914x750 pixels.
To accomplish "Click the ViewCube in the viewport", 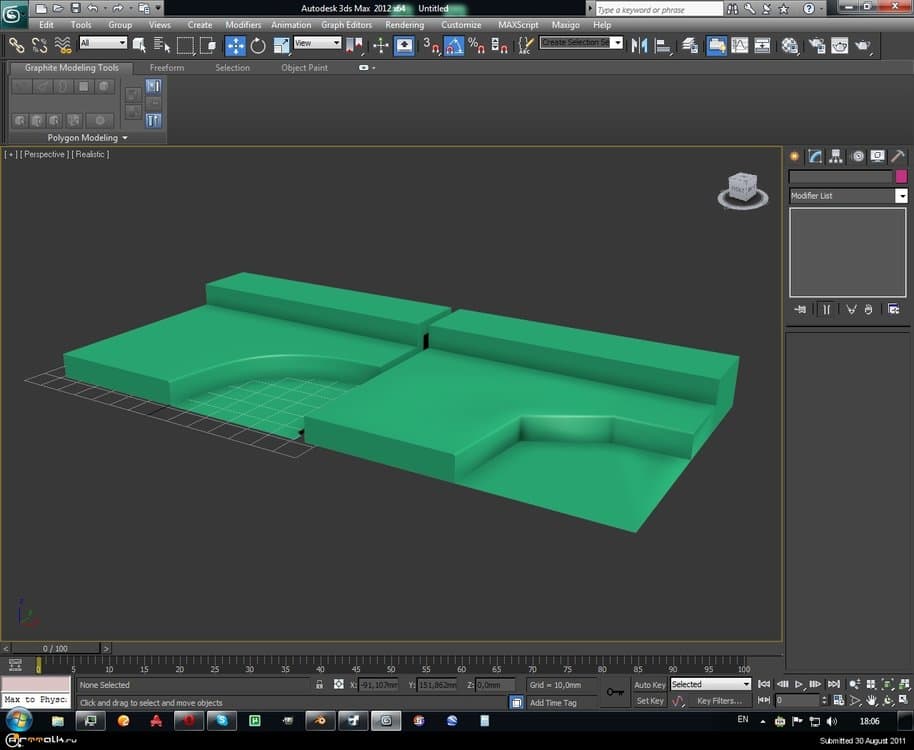I will click(743, 190).
